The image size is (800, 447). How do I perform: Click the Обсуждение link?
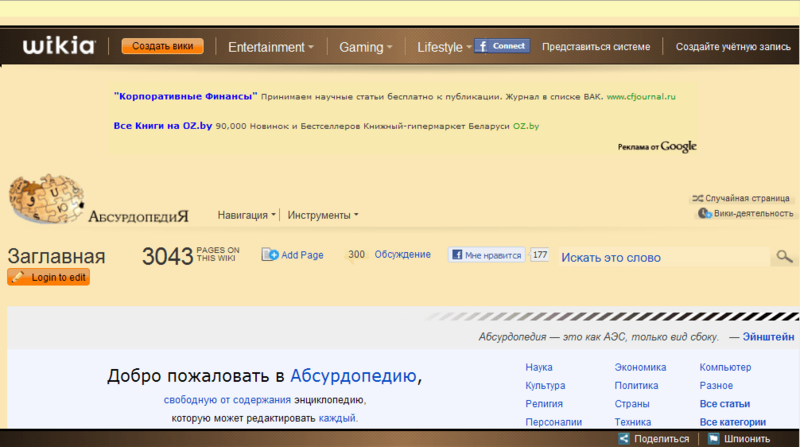tap(403, 254)
